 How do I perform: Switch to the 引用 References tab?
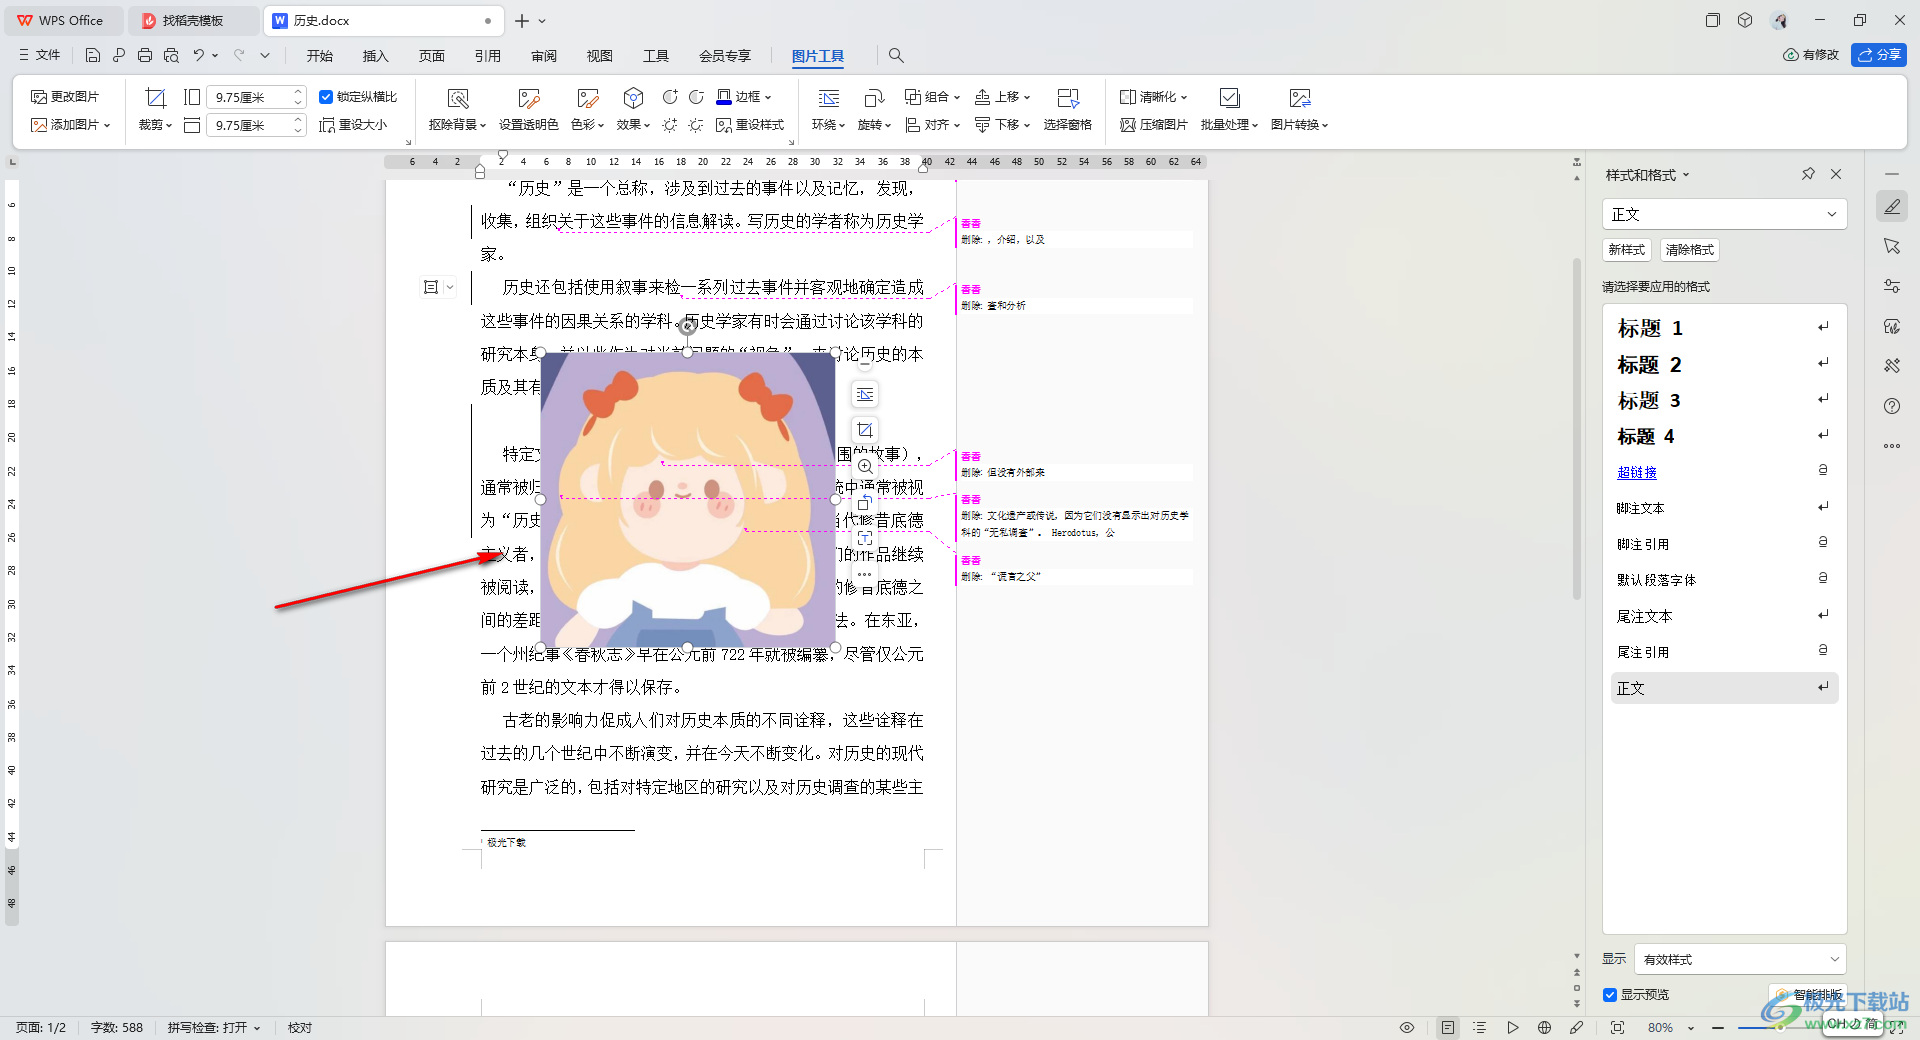[x=488, y=56]
